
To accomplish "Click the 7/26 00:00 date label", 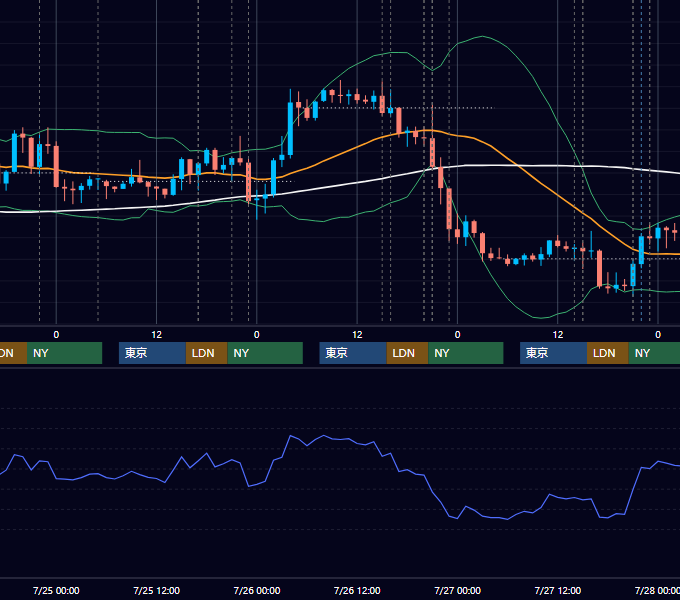I will pos(257,590).
